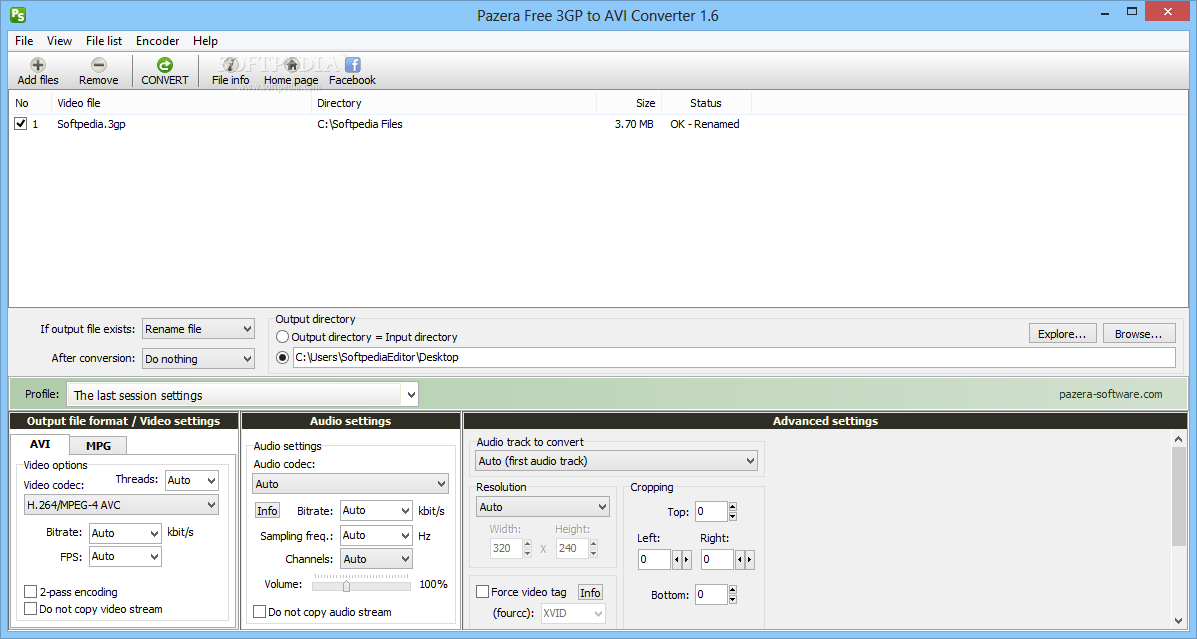Viewport: 1197px width, 639px height.
Task: Click the Remove toolbar icon
Action: pos(98,66)
